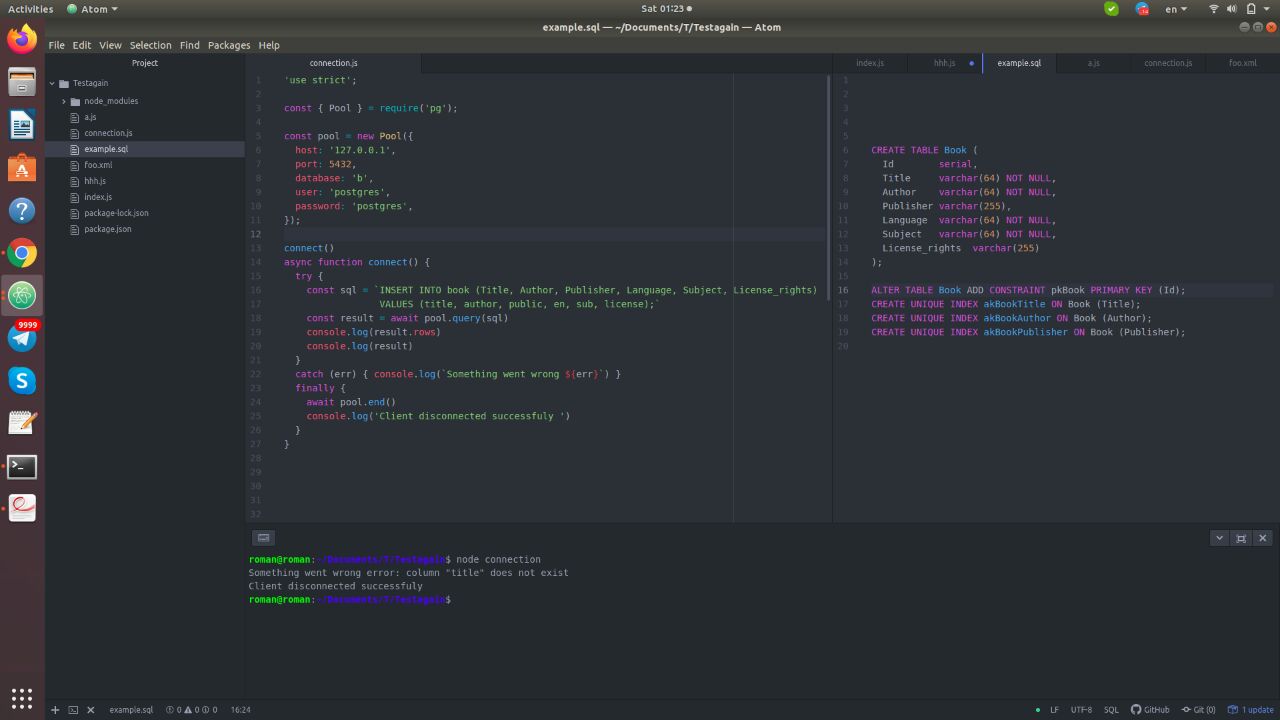
Task: Open Git (0) panel in status bar
Action: [1198, 710]
